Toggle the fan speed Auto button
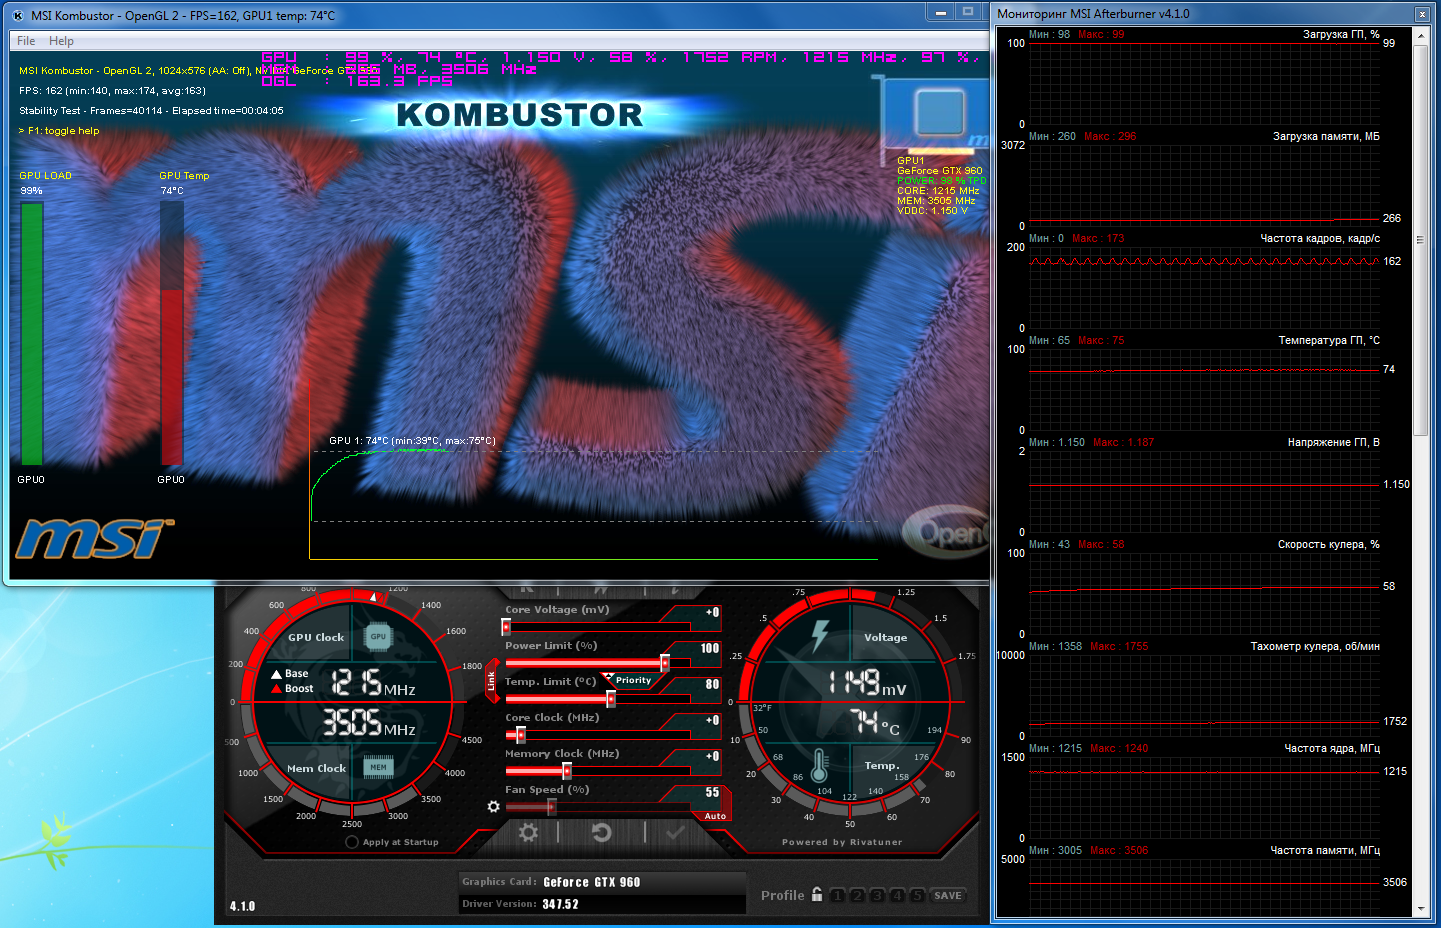The width and height of the screenshot is (1441, 928). (x=715, y=816)
